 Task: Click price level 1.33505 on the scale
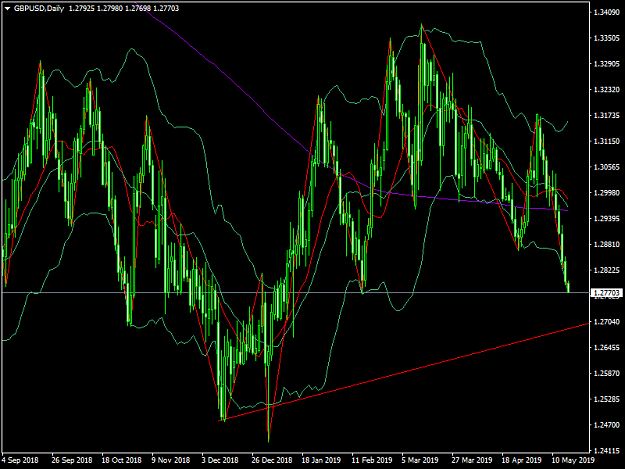[x=607, y=38]
